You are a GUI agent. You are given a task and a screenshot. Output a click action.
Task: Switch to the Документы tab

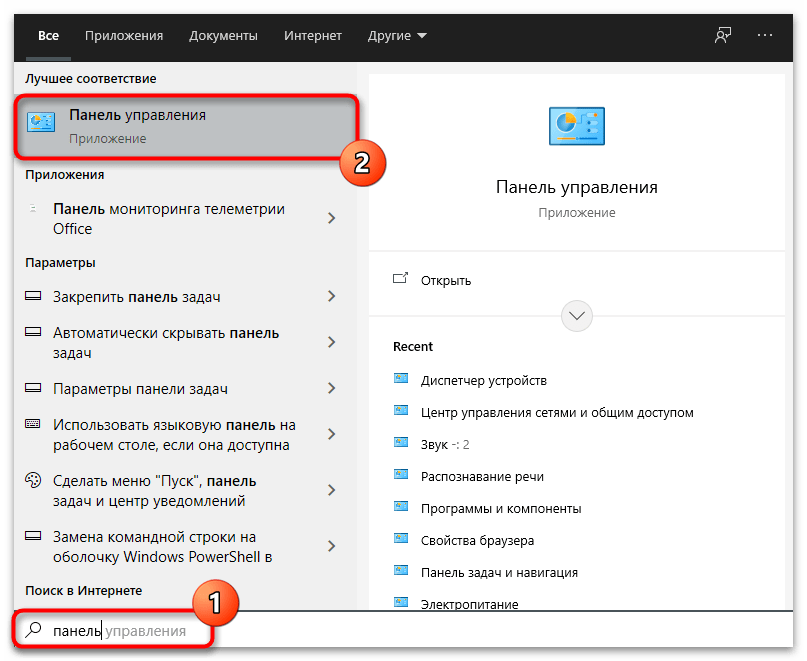point(223,36)
